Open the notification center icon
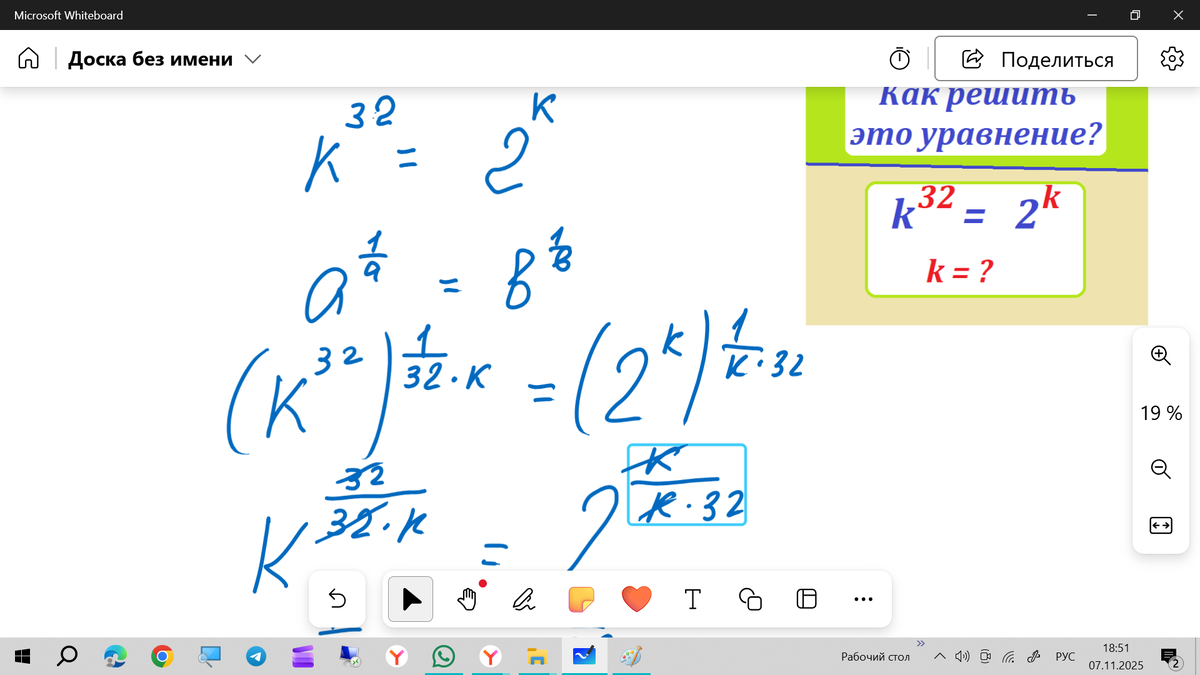Image resolution: width=1200 pixels, height=675 pixels. pyautogui.click(x=1170, y=656)
